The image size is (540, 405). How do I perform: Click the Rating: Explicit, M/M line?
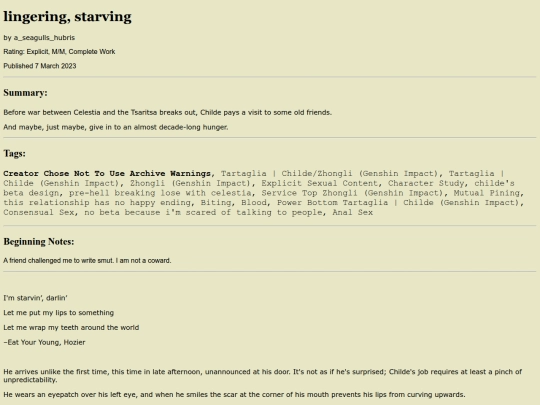point(59,52)
